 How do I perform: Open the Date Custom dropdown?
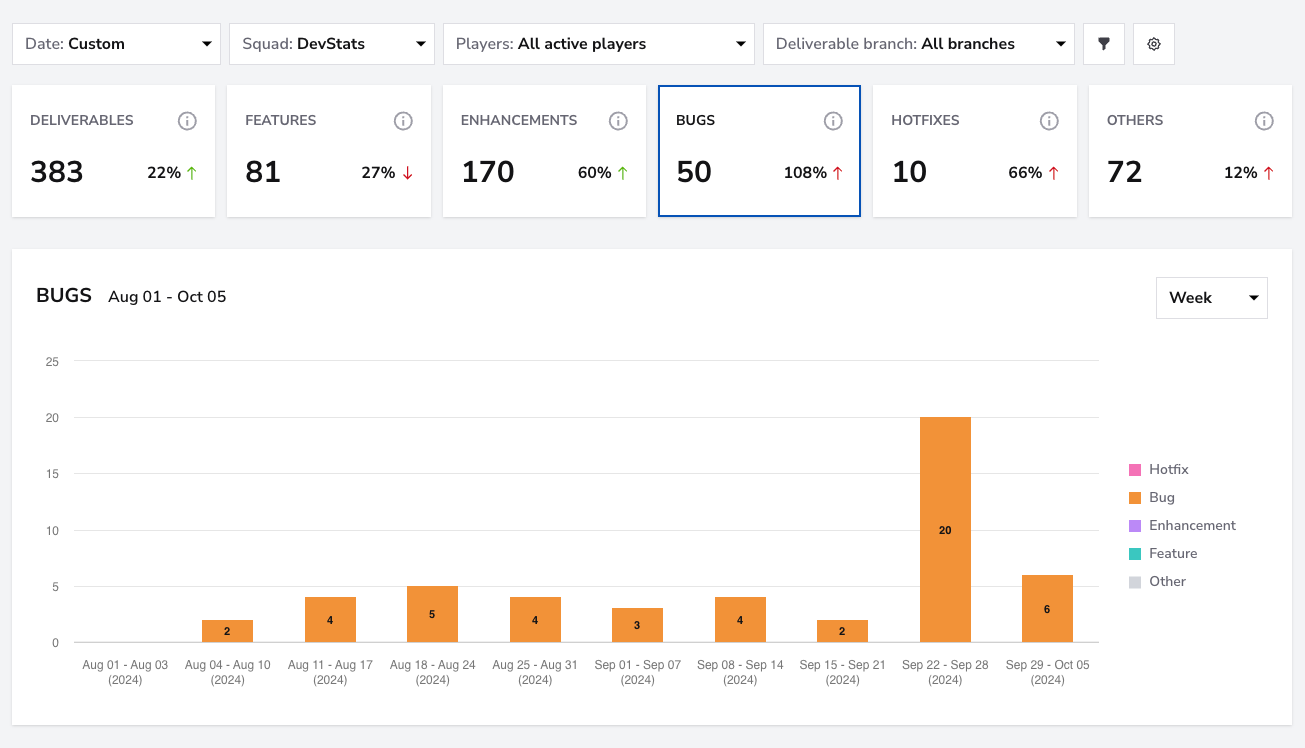(x=116, y=44)
